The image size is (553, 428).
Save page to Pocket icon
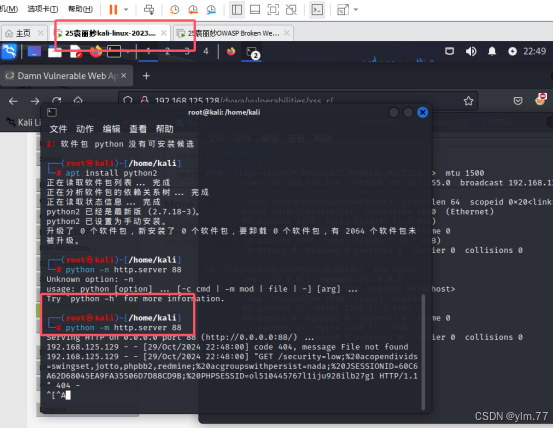518,101
